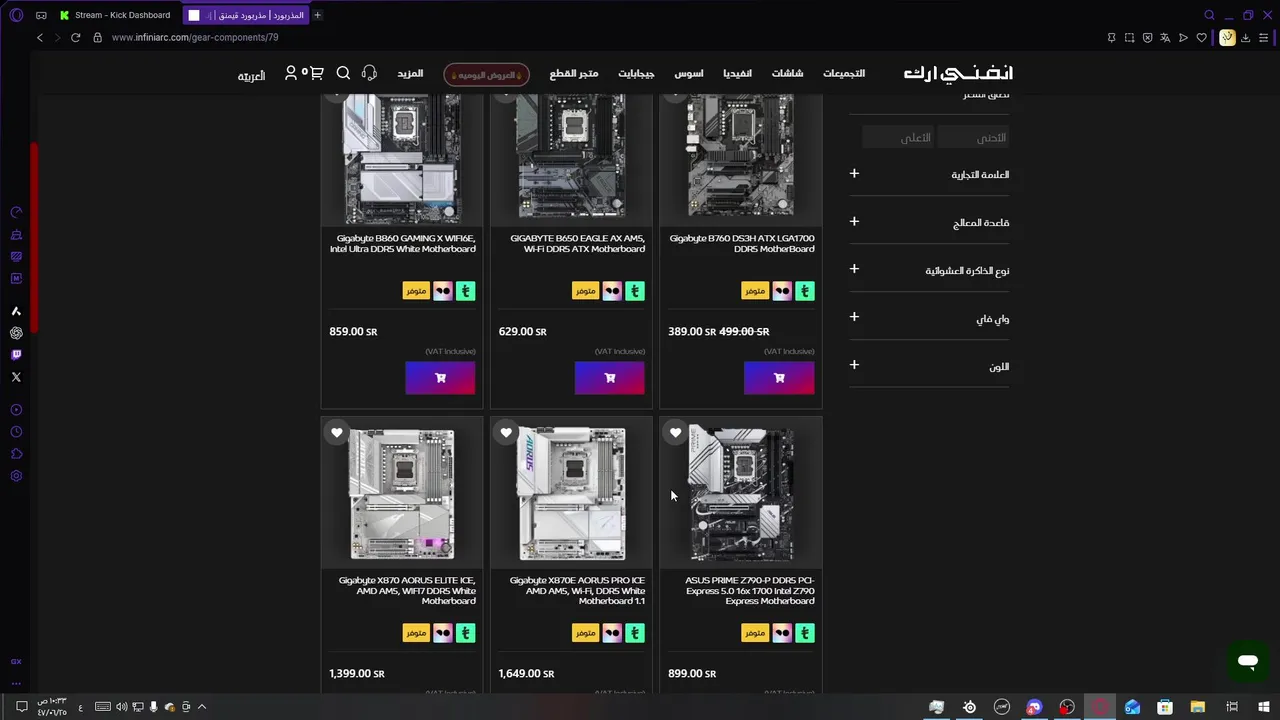Viewport: 1280px width, 720px height.
Task: Open the shopping cart icon
Action: tap(316, 73)
